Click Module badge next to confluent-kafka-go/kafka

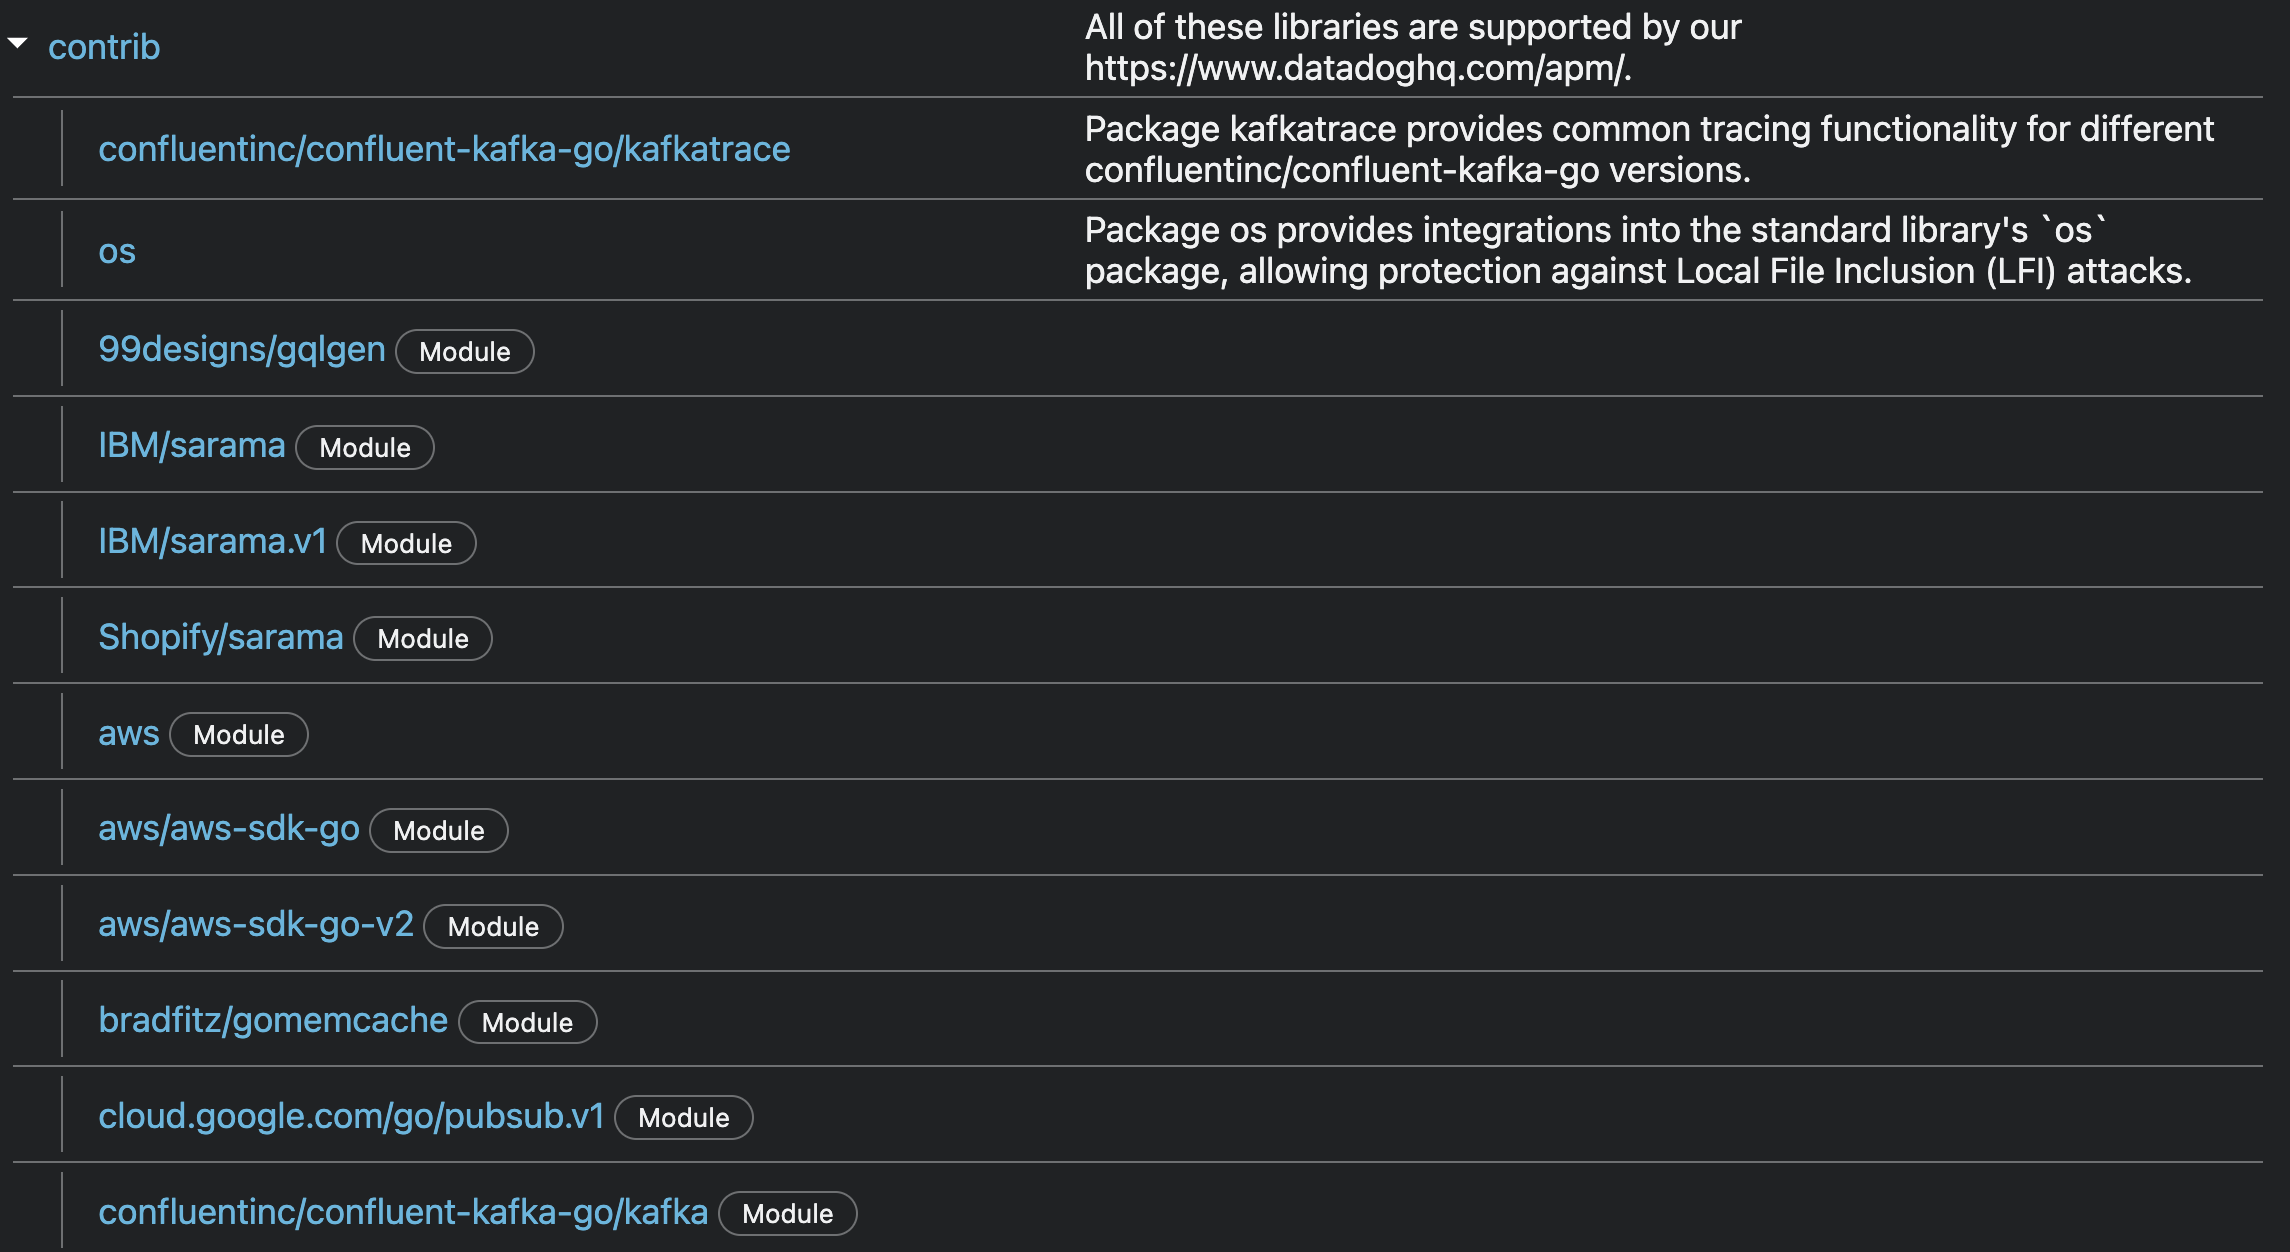[788, 1214]
